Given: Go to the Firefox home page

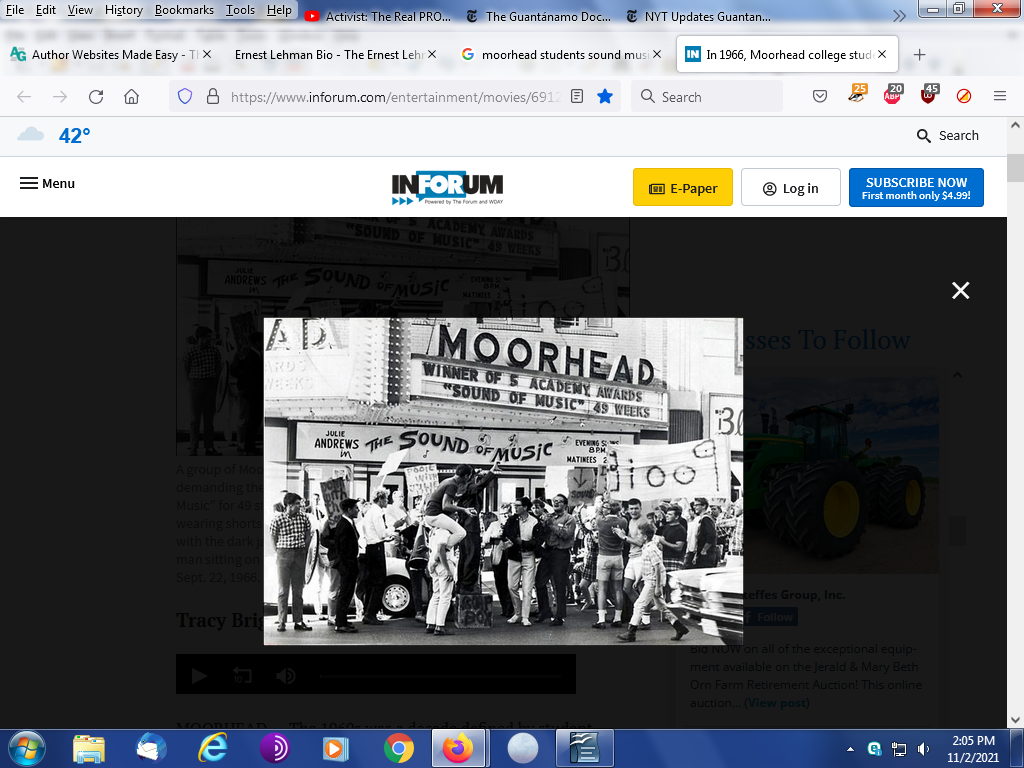Looking at the screenshot, I should pyautogui.click(x=131, y=97).
